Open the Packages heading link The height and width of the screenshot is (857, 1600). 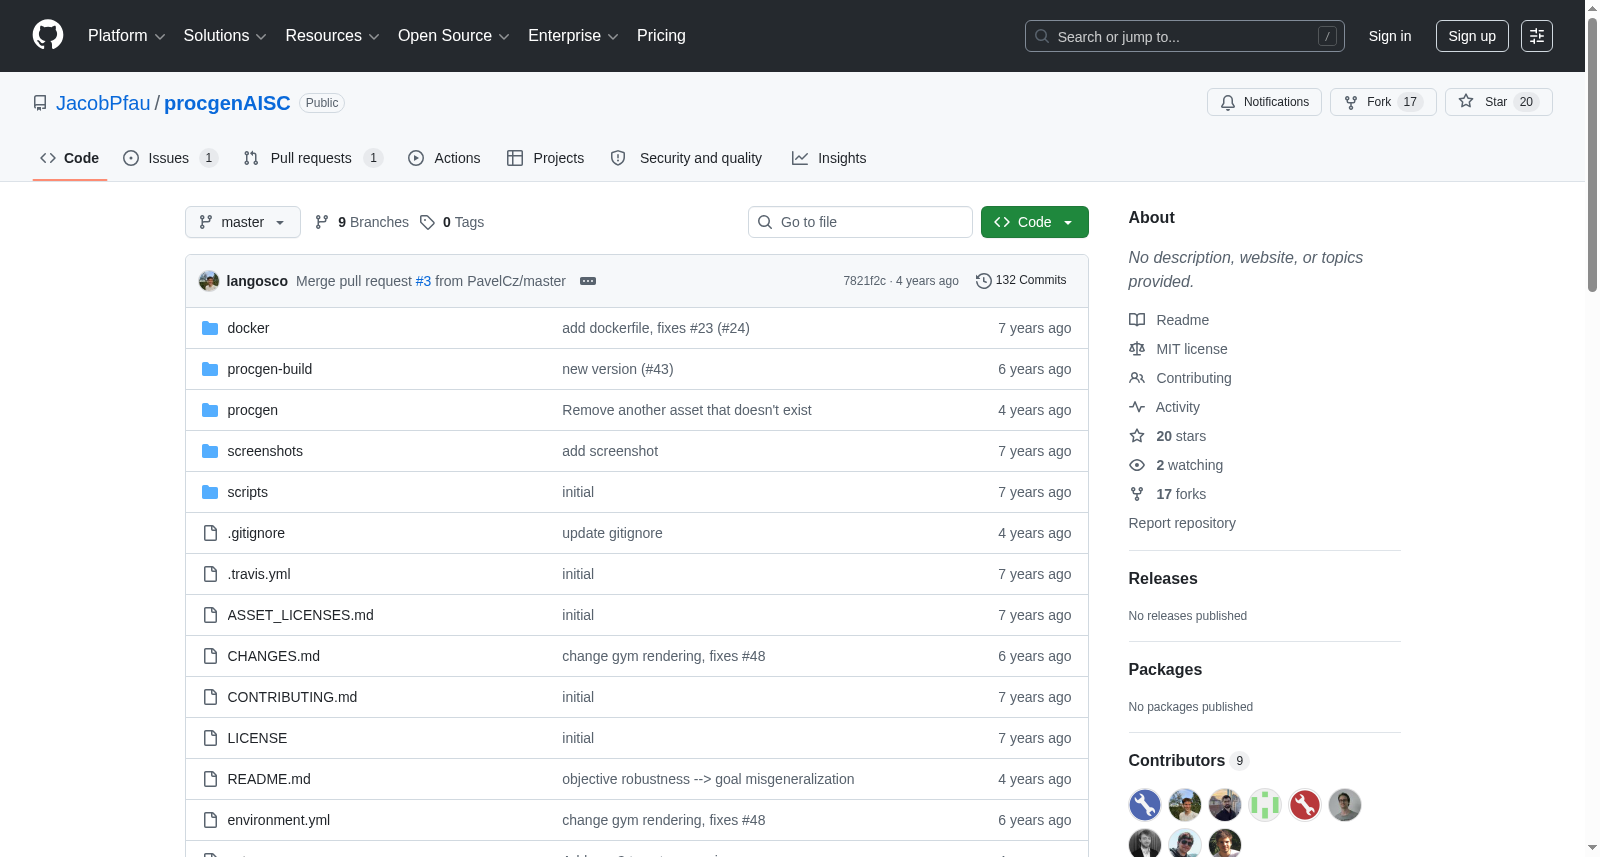pyautogui.click(x=1165, y=670)
